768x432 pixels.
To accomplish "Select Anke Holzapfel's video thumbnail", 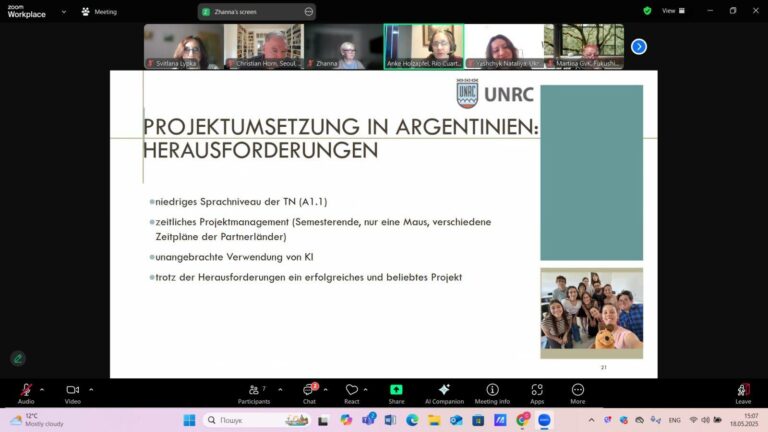I will point(424,47).
